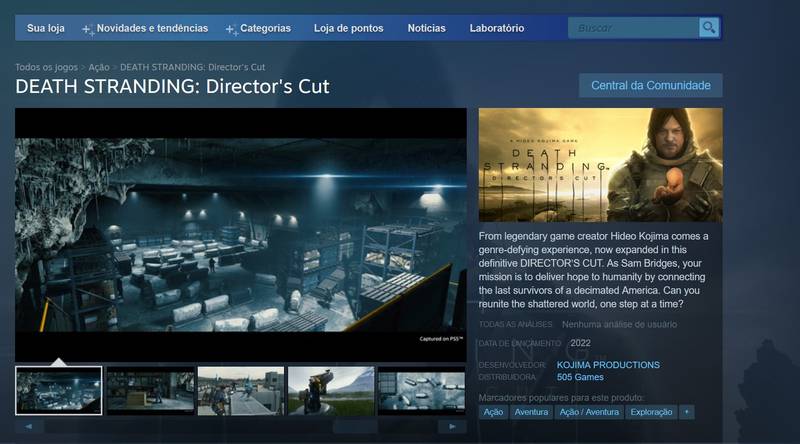Click the search magnifier icon

tap(709, 28)
